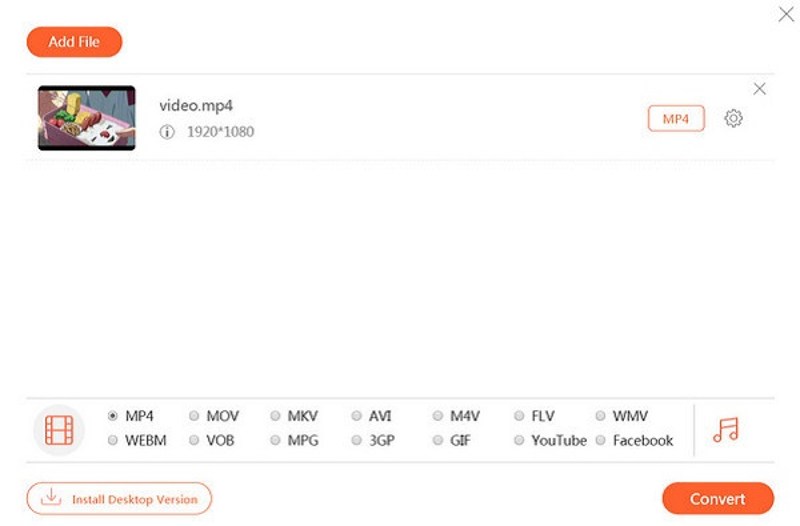Choose MKV as output format
800x526 pixels.
pyautogui.click(x=276, y=416)
